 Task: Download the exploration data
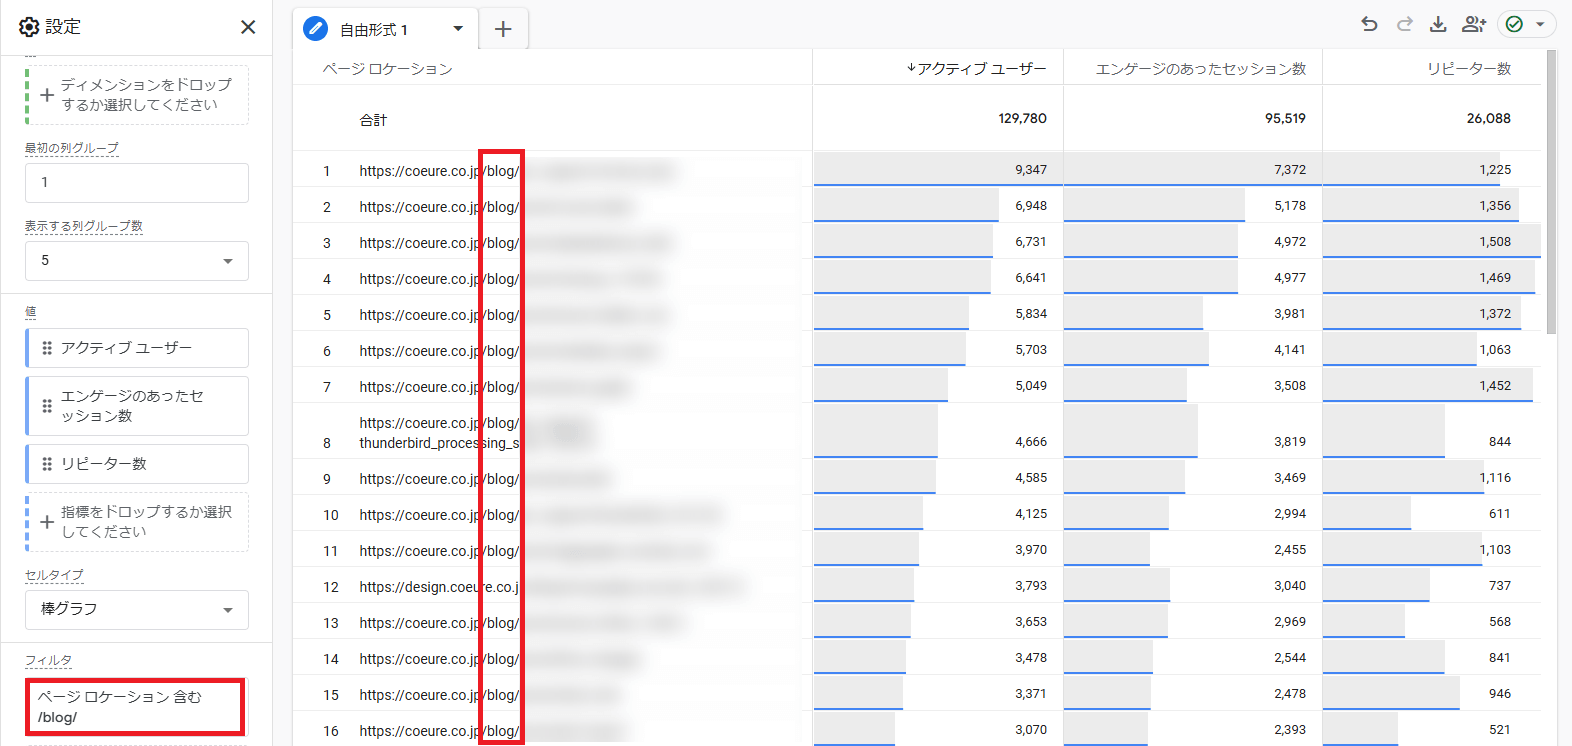pos(1438,24)
